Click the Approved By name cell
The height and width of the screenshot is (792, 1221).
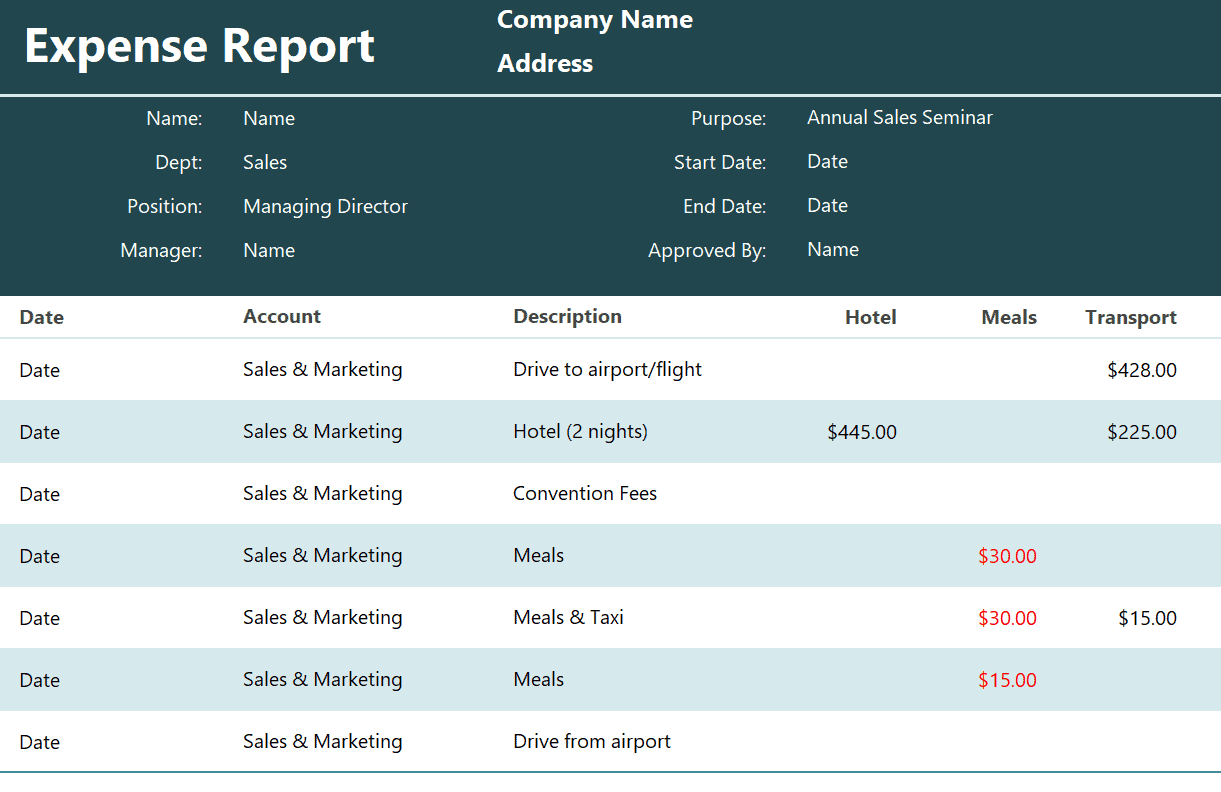[x=833, y=250]
